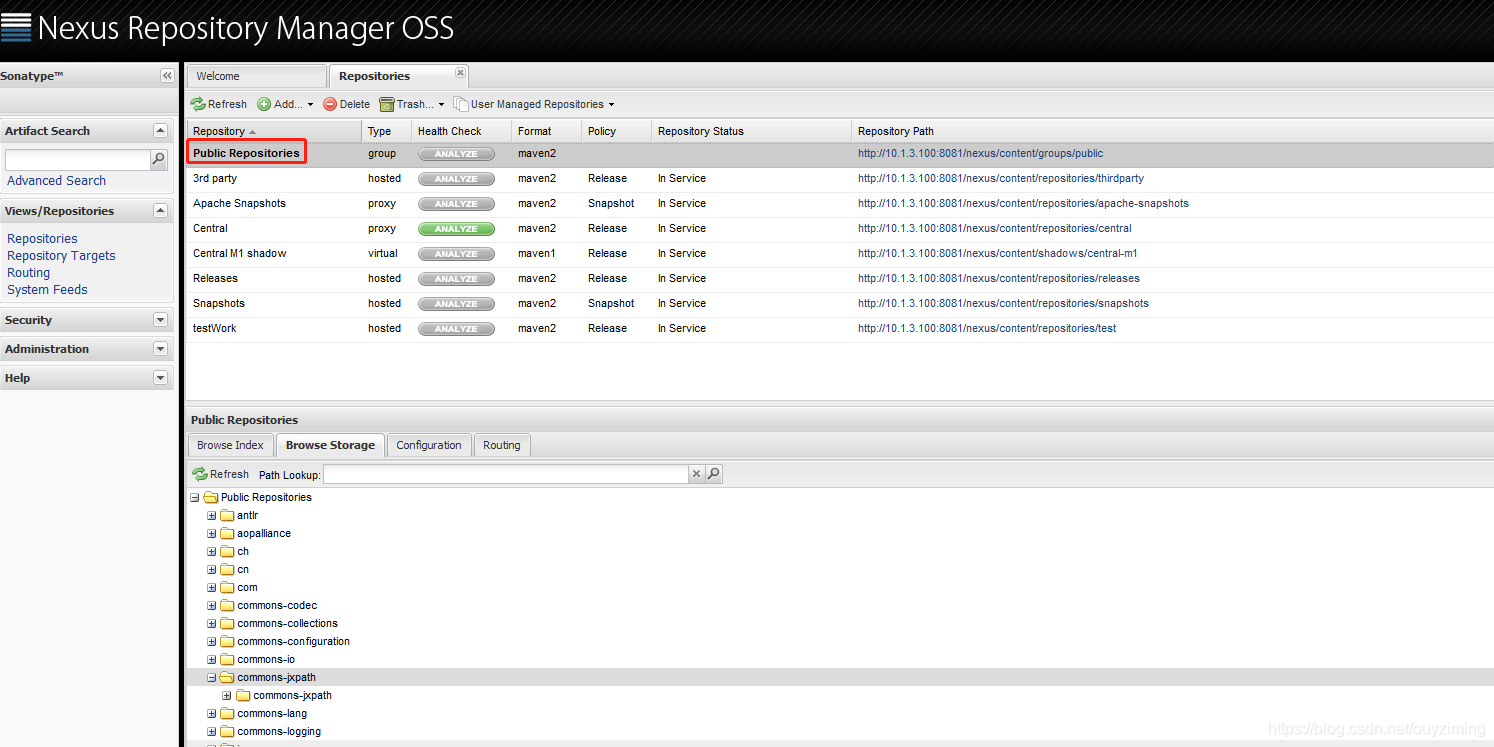
Task: Close the Repositories tab with its X
Action: pos(460,72)
